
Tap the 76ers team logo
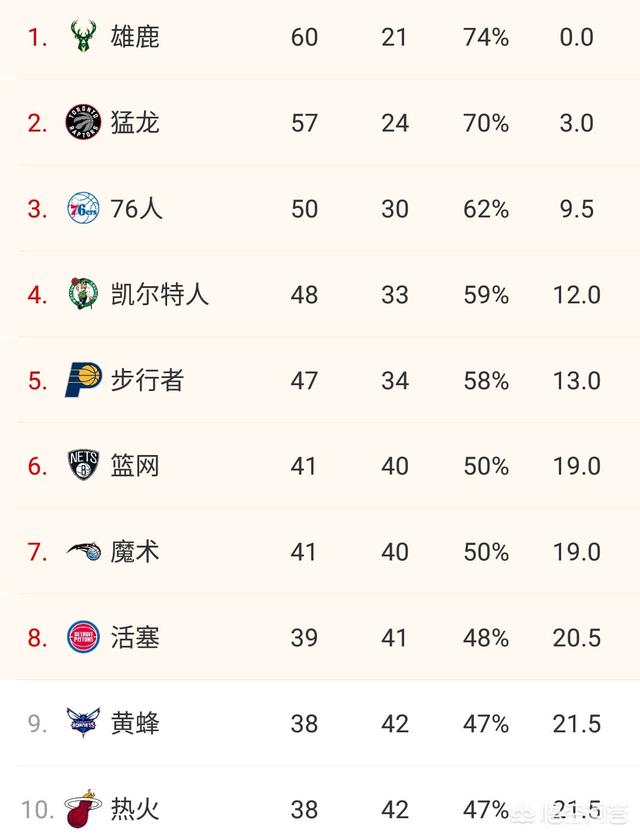(83, 208)
